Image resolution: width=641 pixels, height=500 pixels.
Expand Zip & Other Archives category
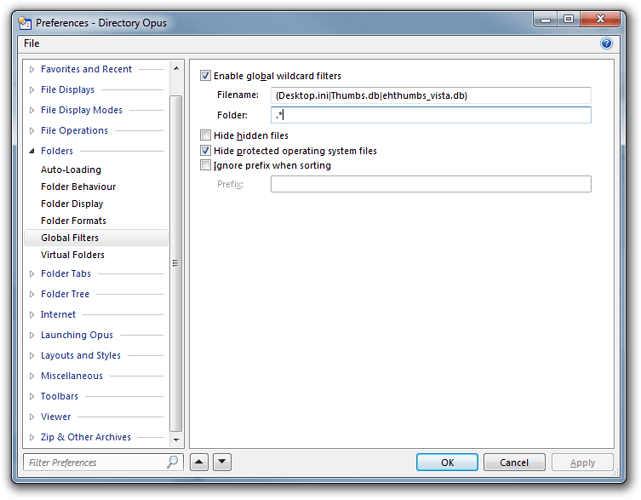pos(32,437)
